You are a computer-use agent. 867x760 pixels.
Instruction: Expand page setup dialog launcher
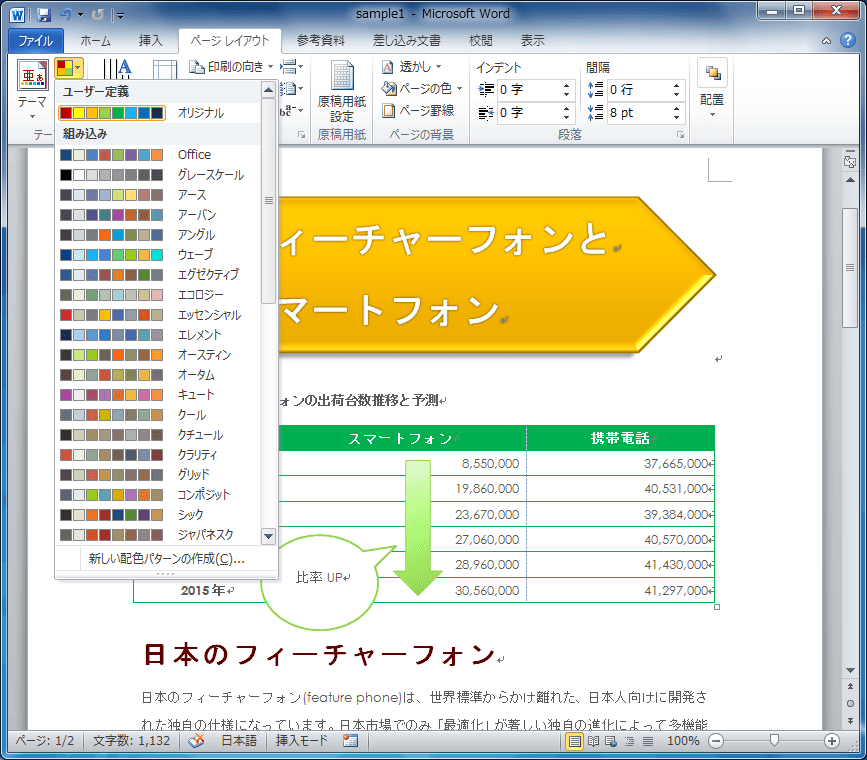click(x=302, y=135)
